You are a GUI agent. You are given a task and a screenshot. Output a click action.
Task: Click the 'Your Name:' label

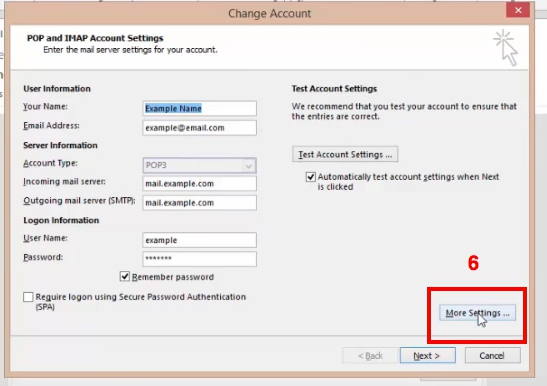tap(45, 106)
